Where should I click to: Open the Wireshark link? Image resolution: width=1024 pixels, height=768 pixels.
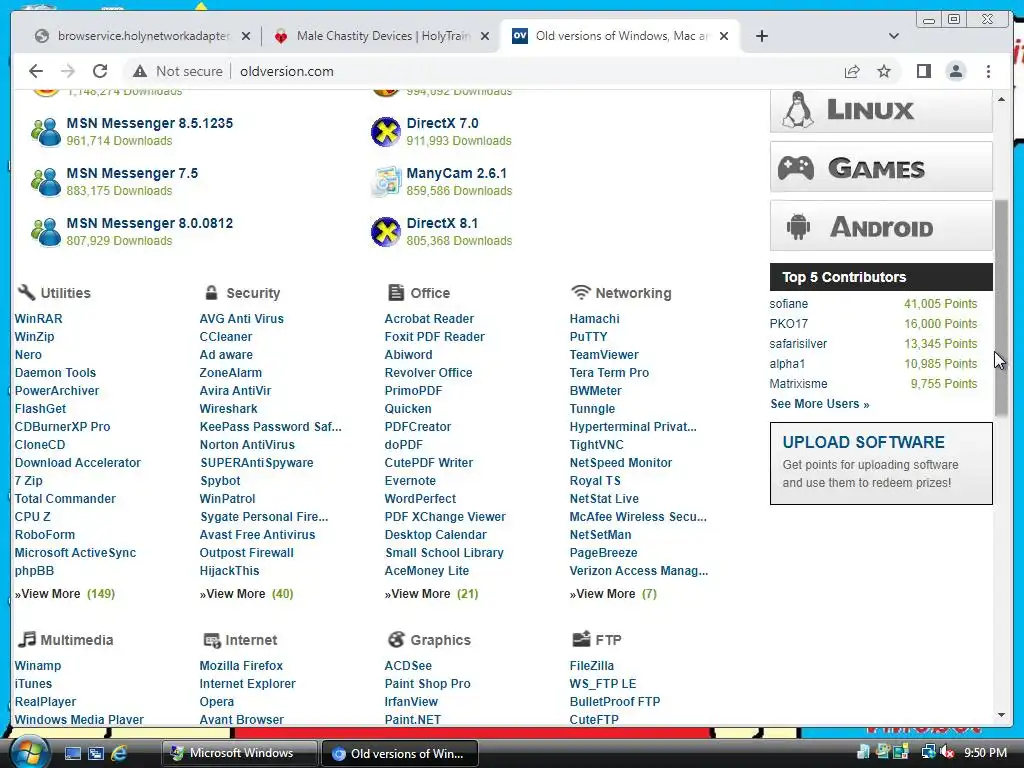pyautogui.click(x=229, y=409)
